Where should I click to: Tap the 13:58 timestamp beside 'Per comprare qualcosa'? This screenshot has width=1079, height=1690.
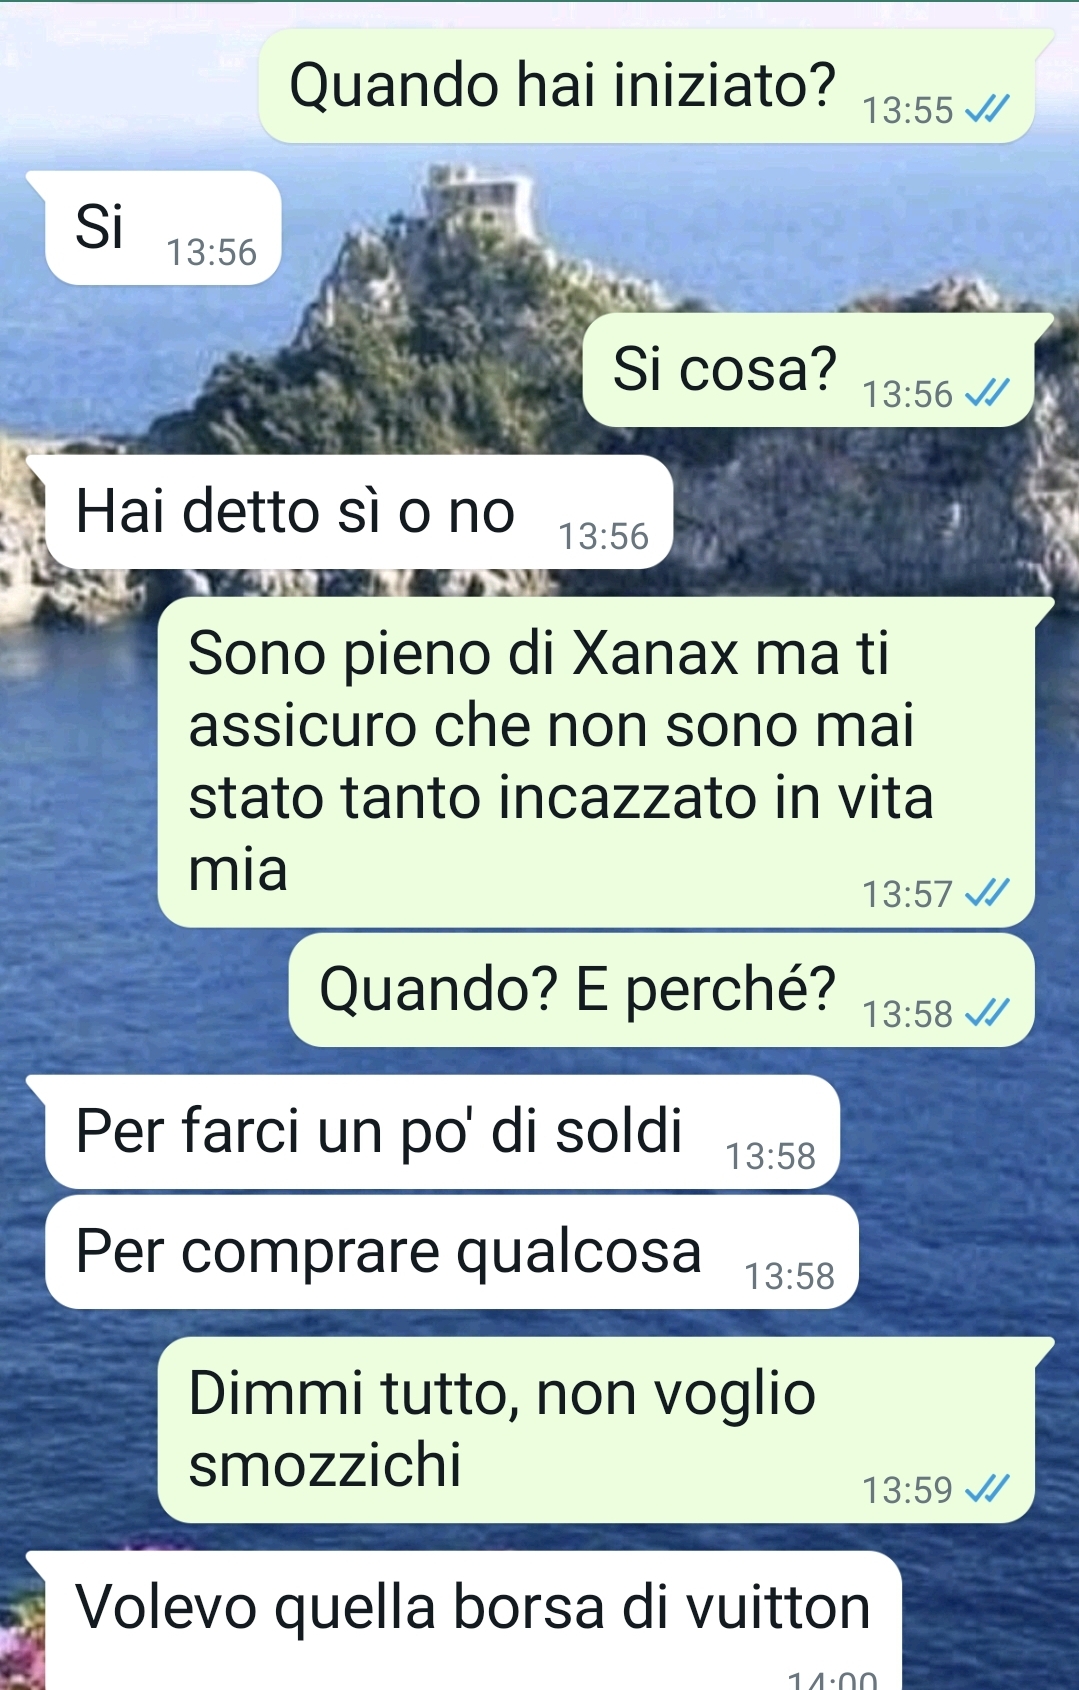(789, 1276)
